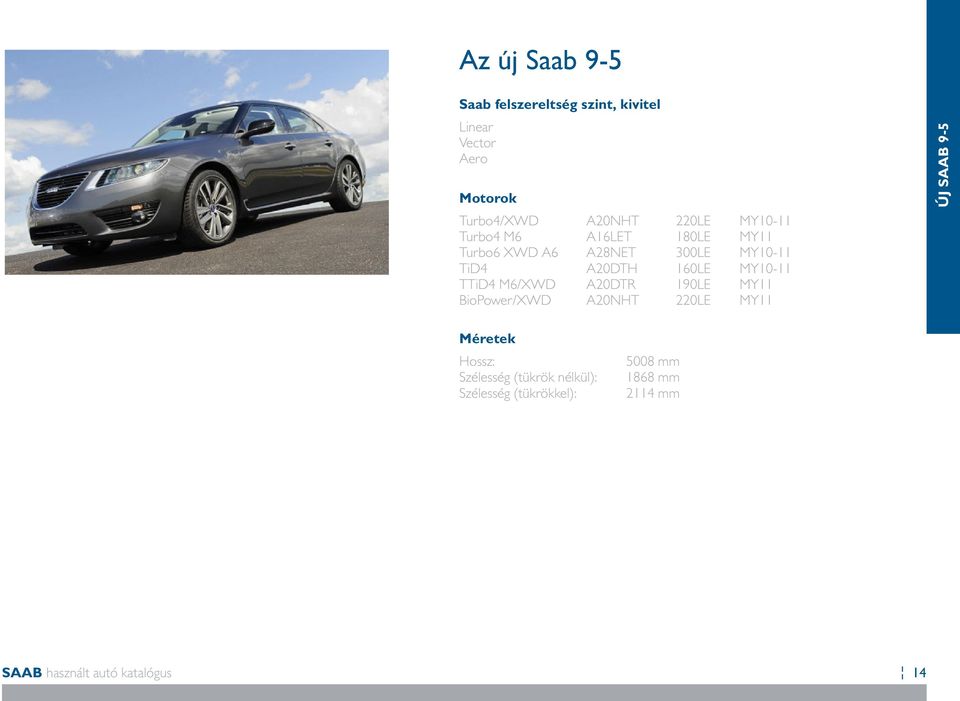The image size is (960, 701).
Task: Click the '2114 mm' width value
Action: (653, 393)
